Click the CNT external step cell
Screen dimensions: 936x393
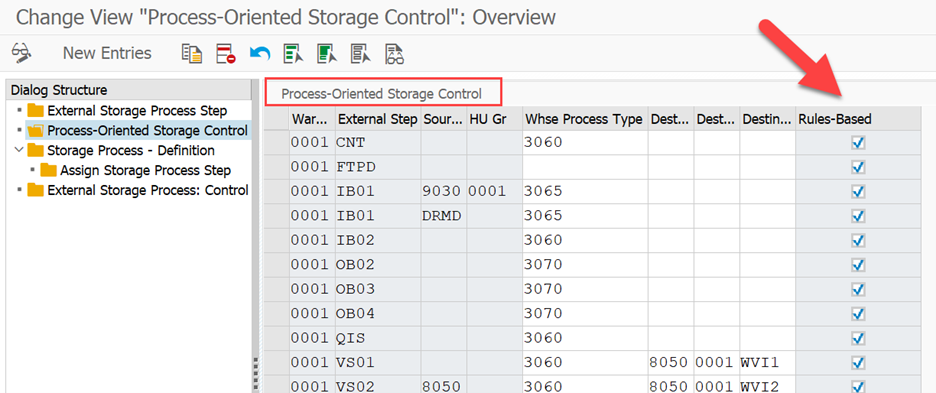(378, 143)
